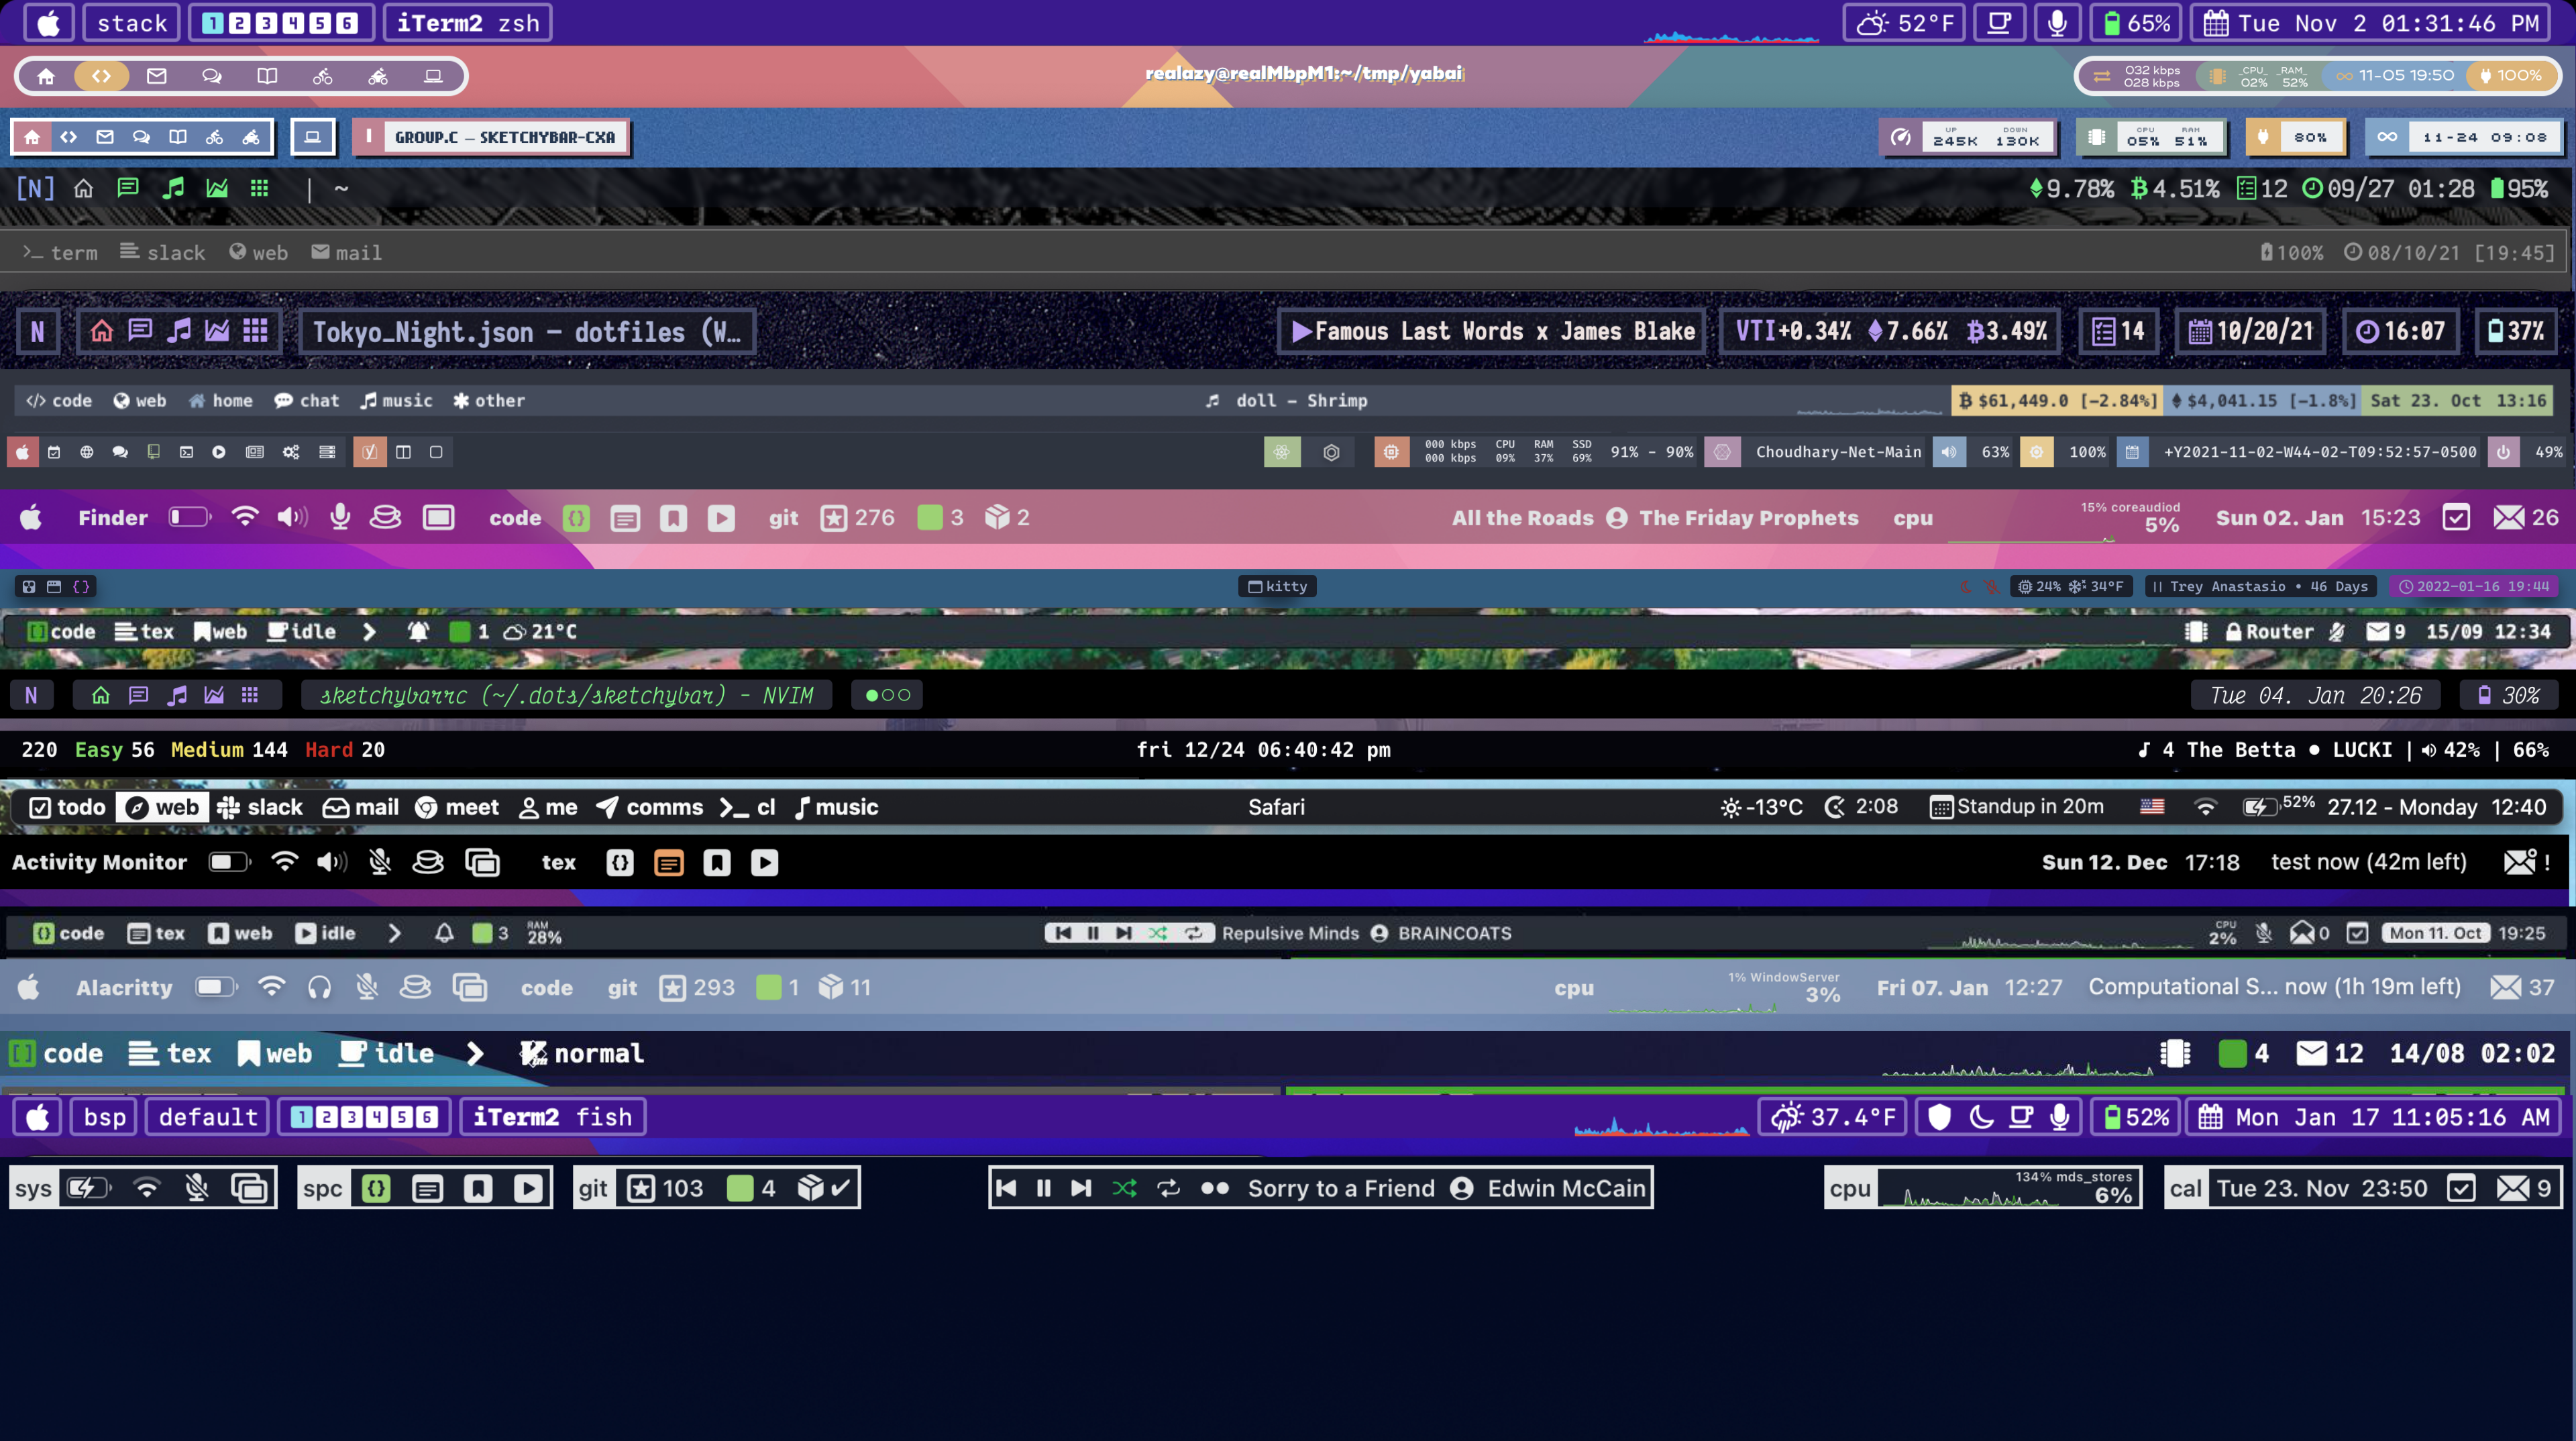Click the [N] mode indicator
The width and height of the screenshot is (2576, 1441).
pyautogui.click(x=35, y=188)
